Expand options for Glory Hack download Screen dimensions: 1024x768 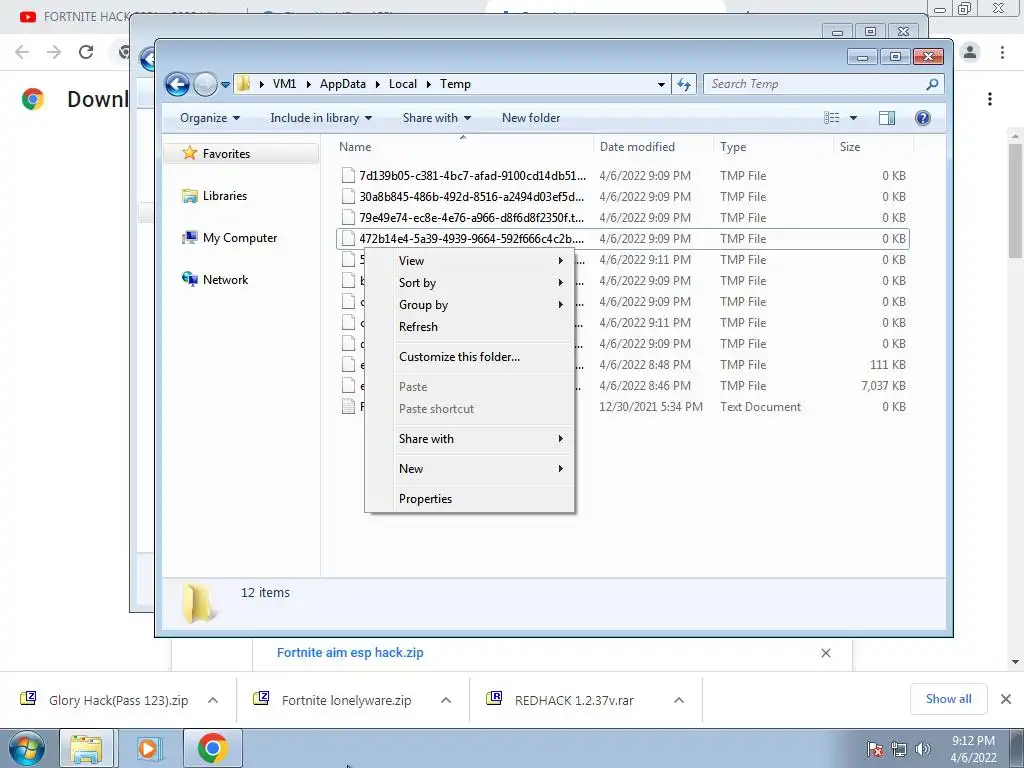coord(213,700)
